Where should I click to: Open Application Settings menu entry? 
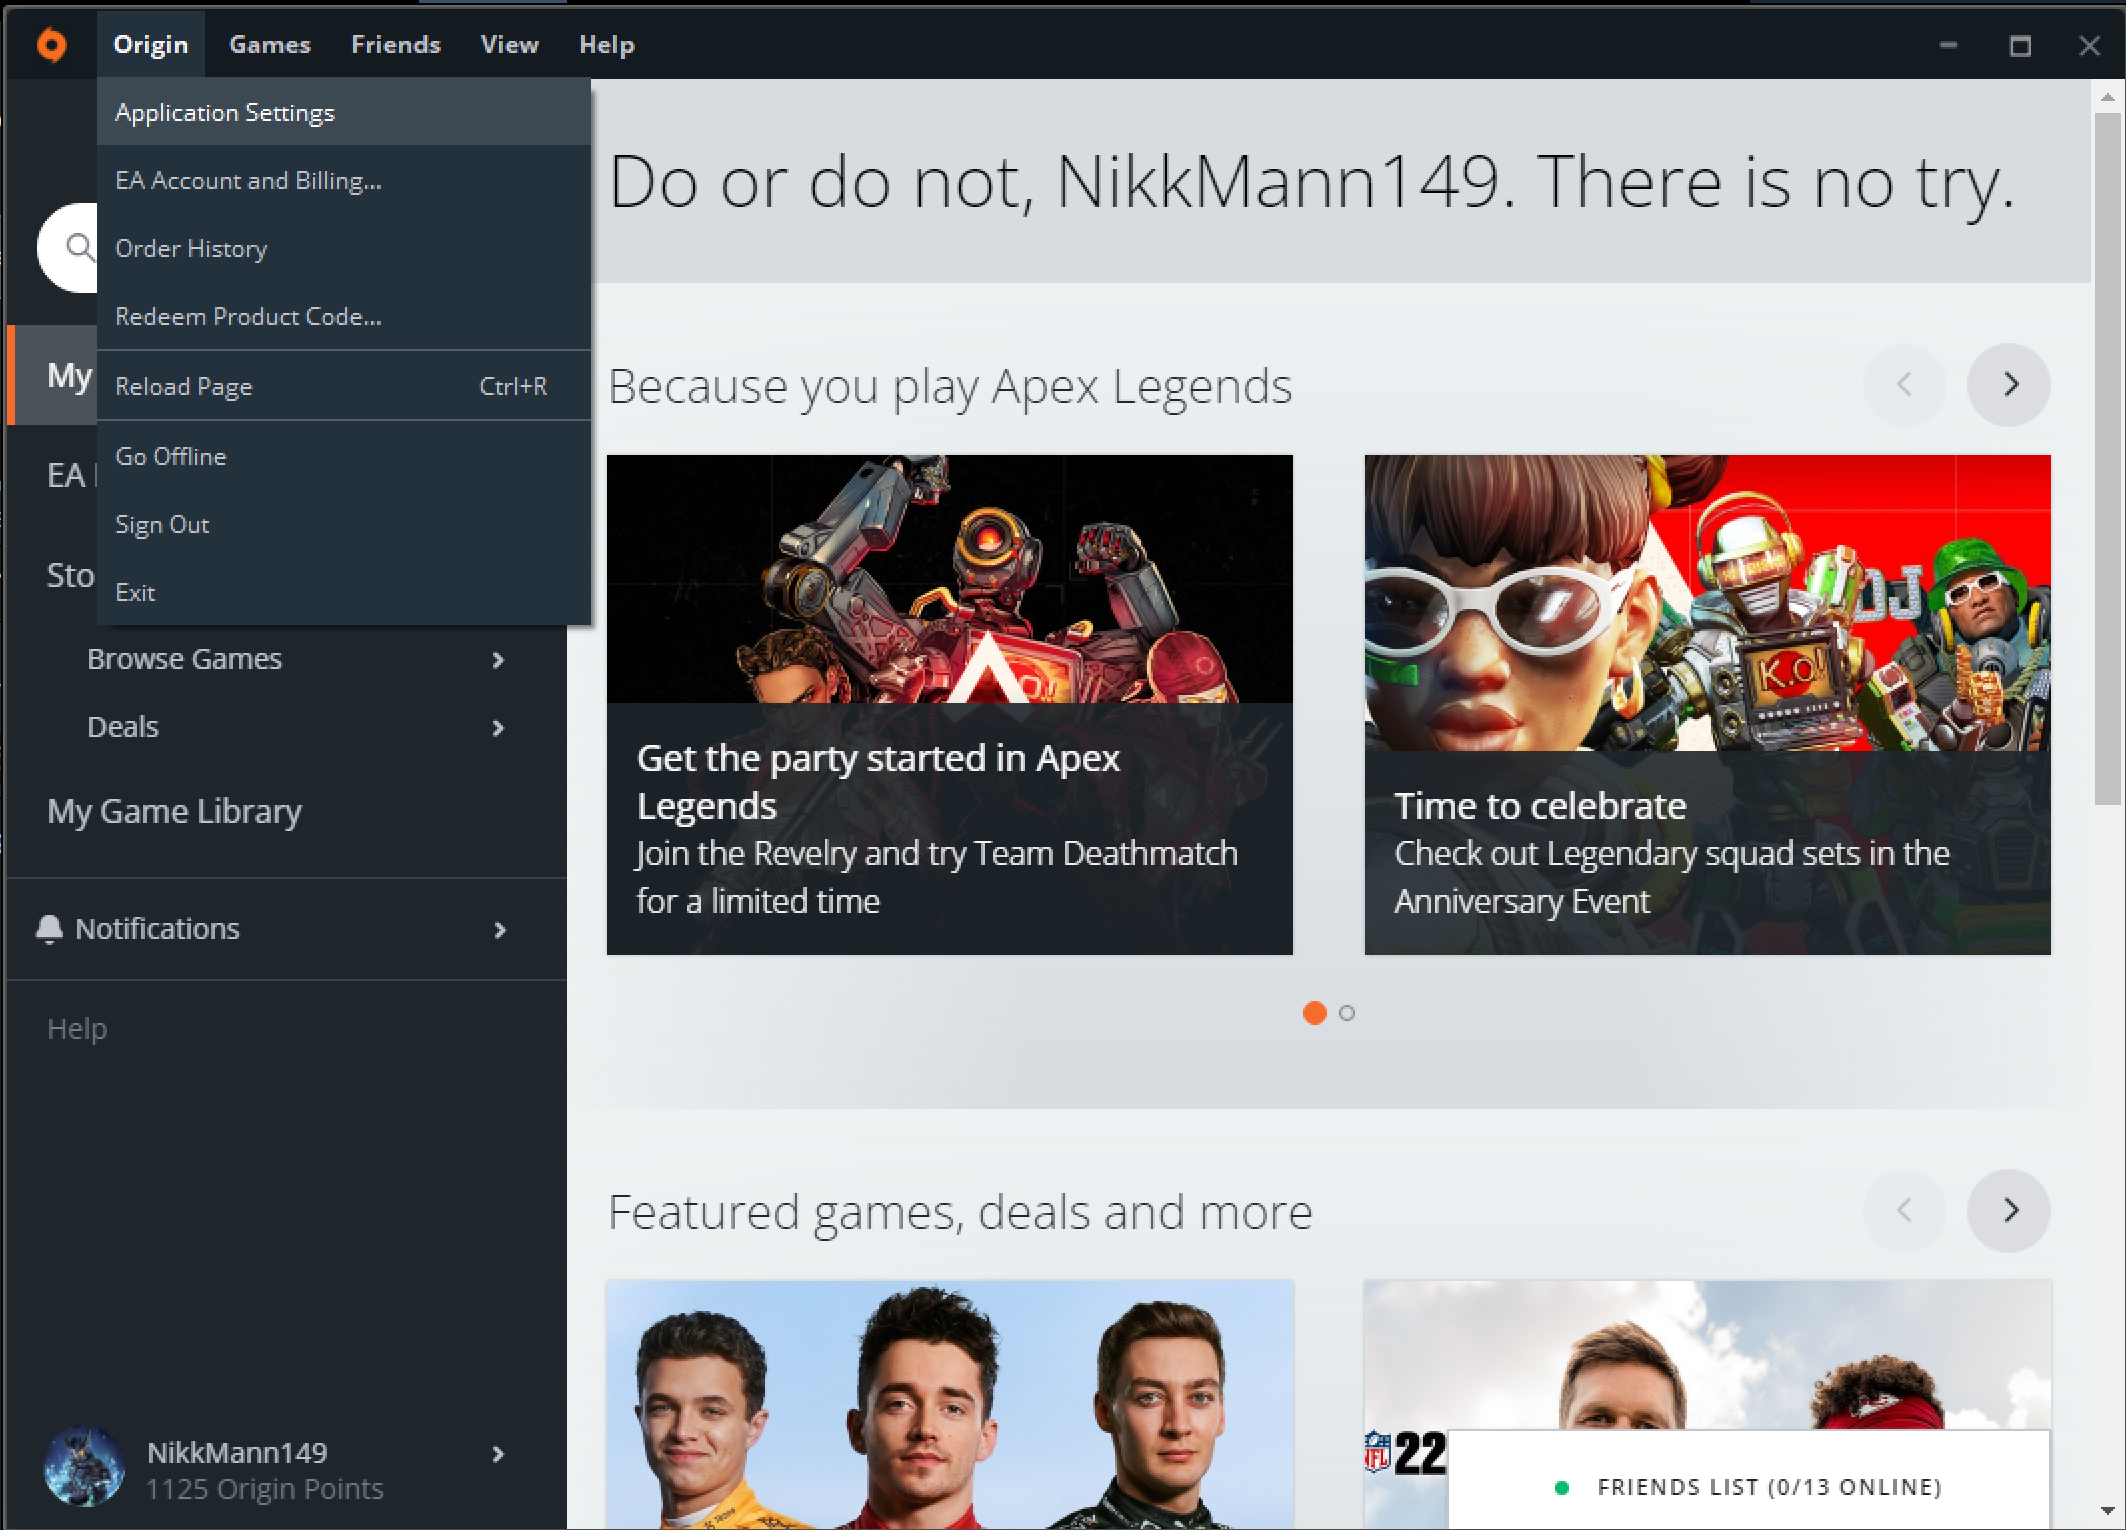click(225, 113)
